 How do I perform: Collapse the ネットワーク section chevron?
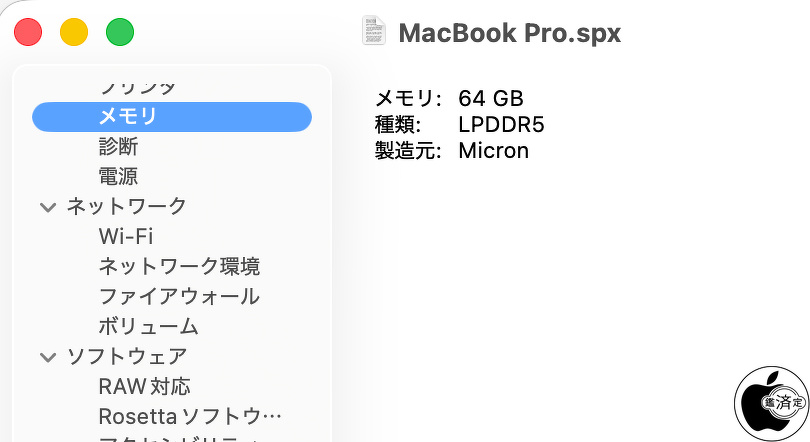tap(47, 208)
